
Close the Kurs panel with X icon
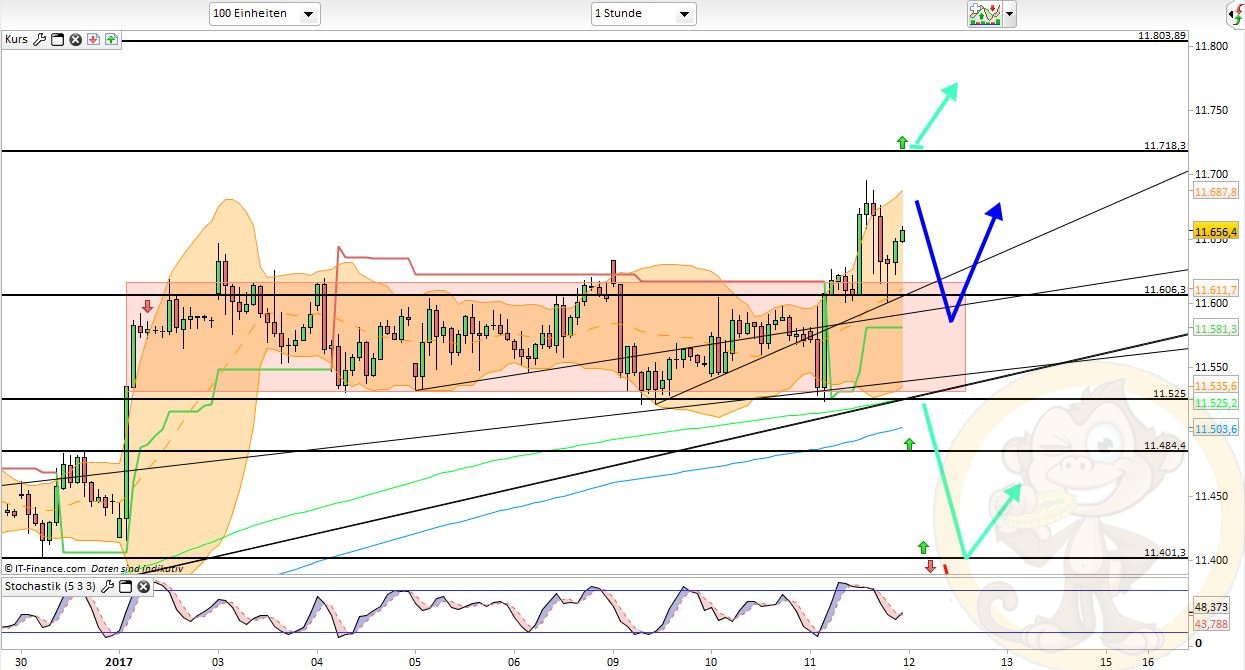pyautogui.click(x=75, y=40)
